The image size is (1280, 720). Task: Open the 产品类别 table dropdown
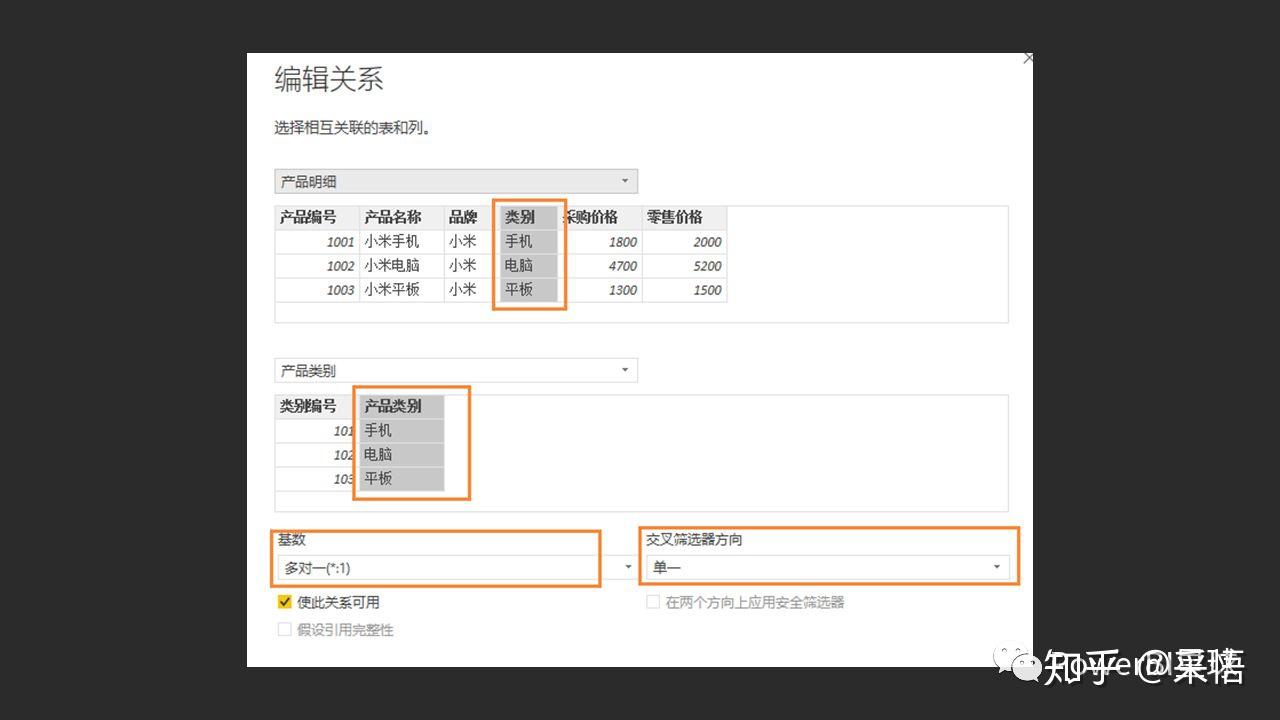pos(456,370)
